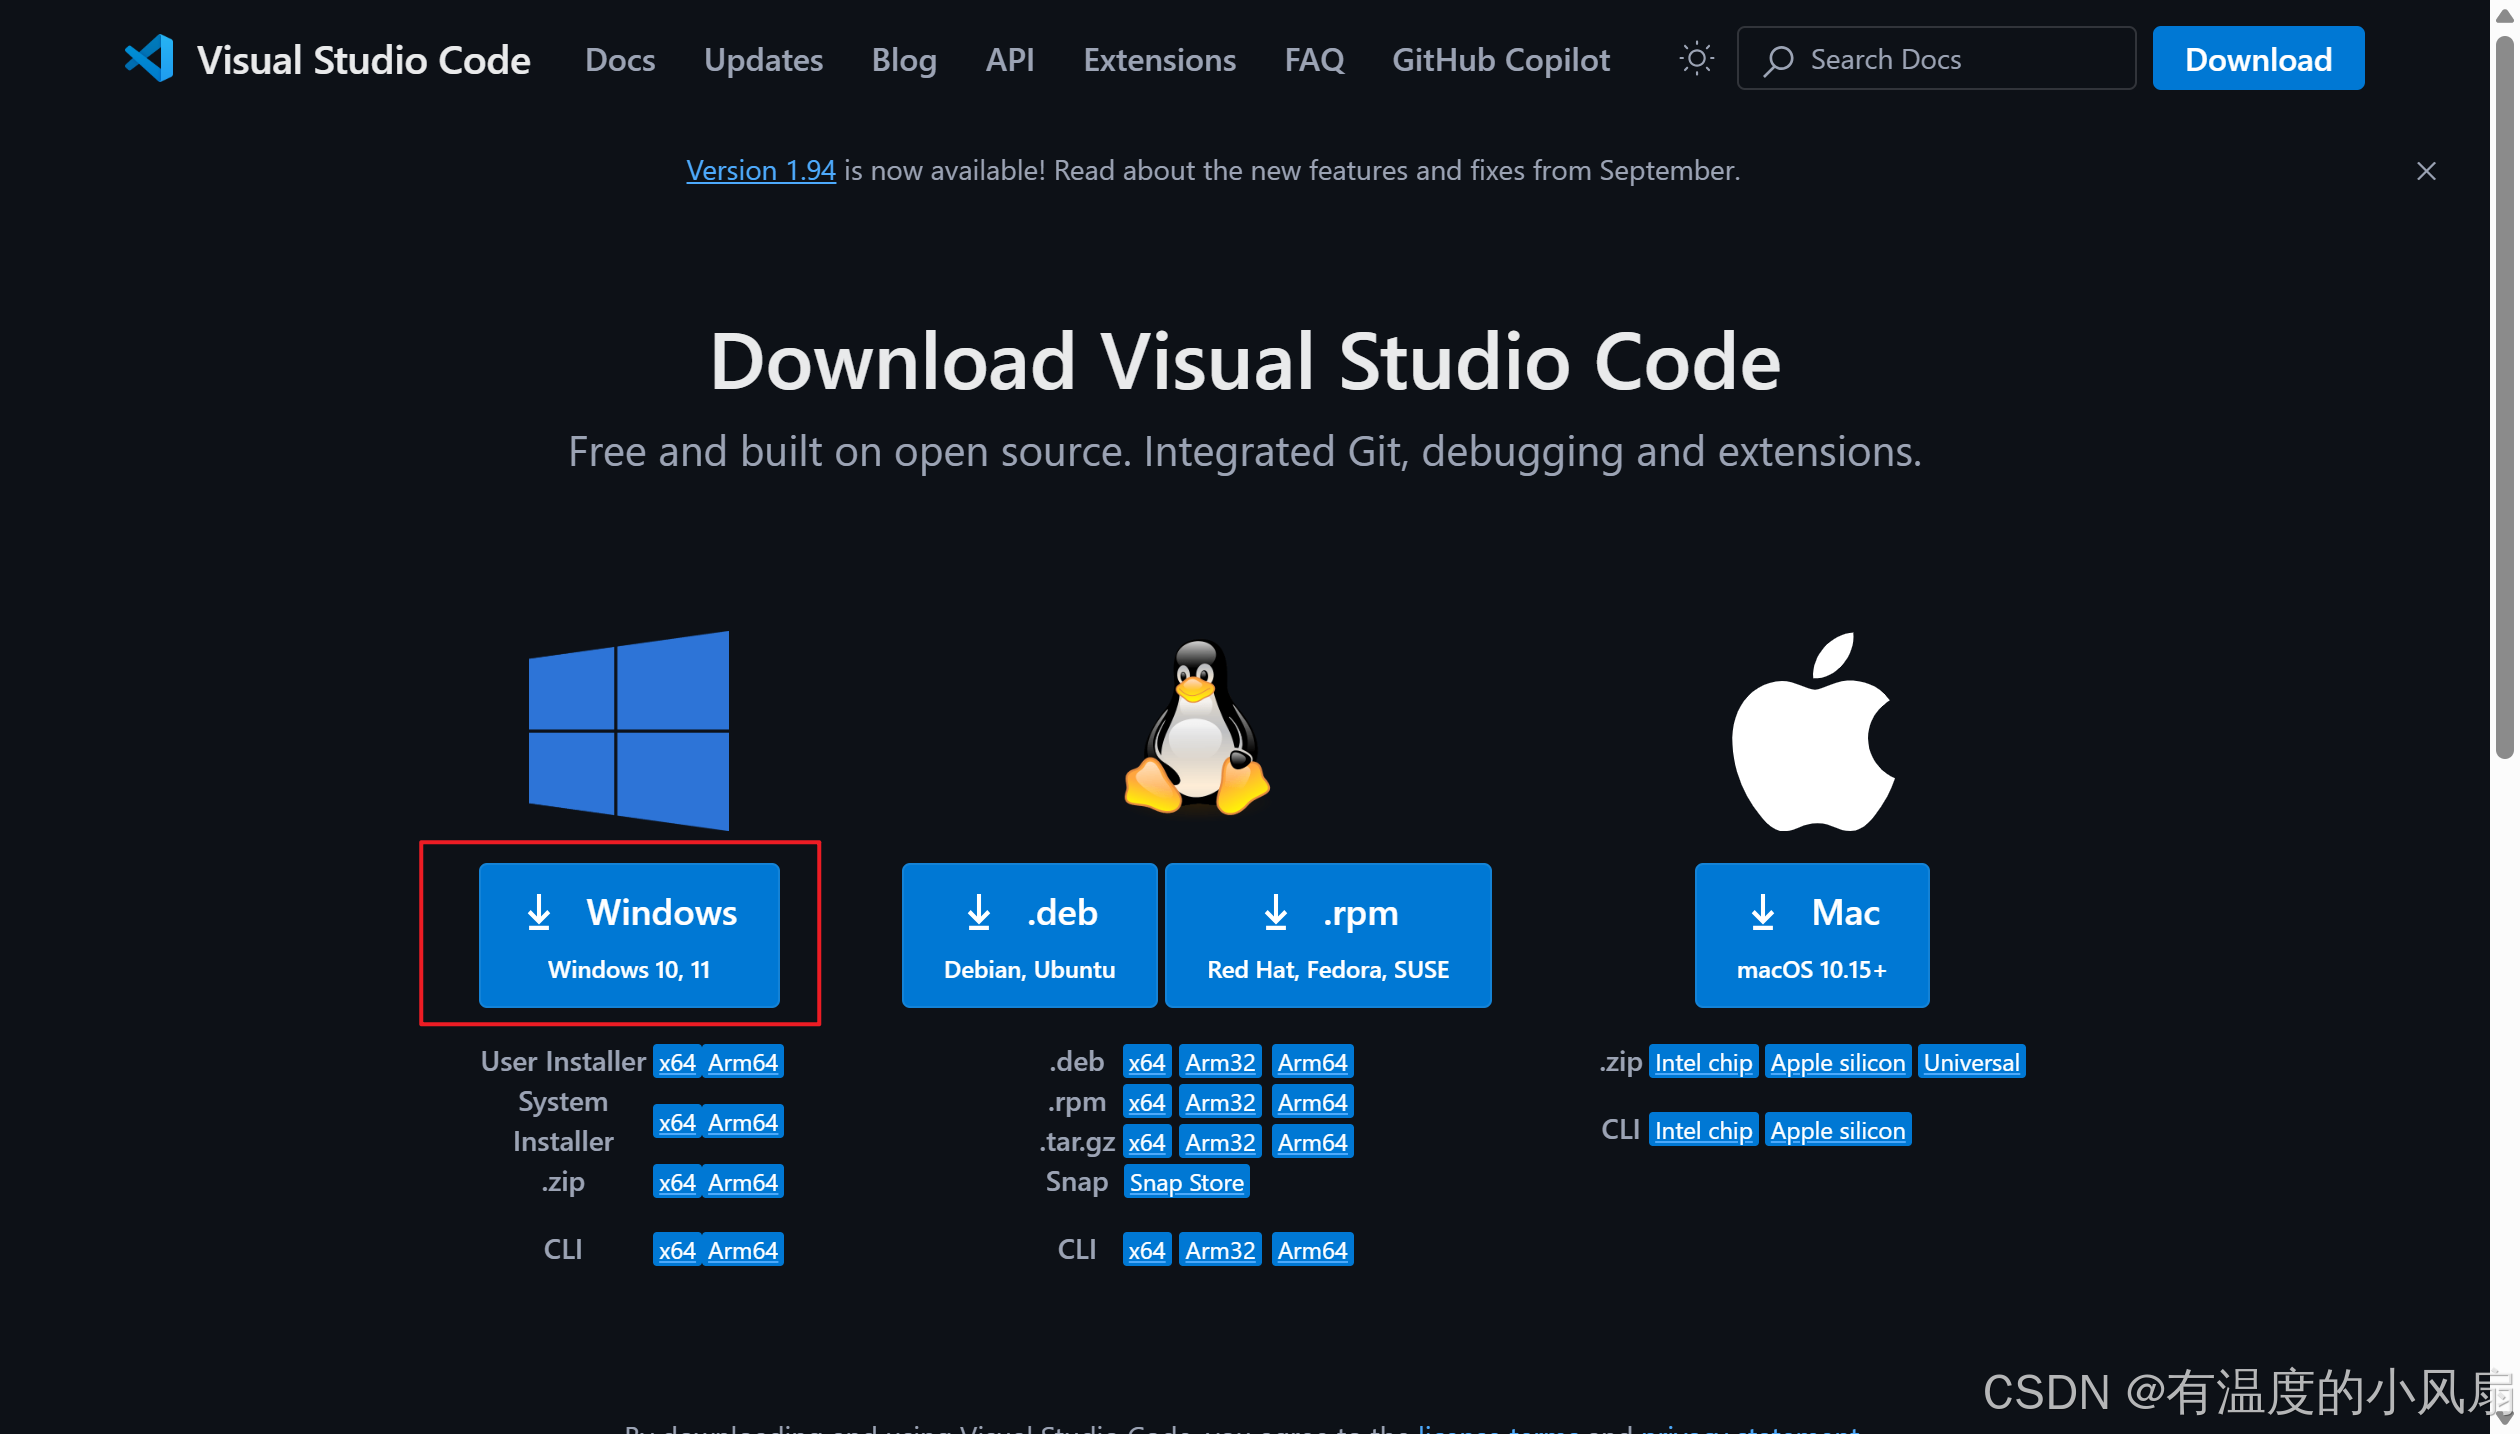Select Universal .zip for Mac
The height and width of the screenshot is (1434, 2520).
[x=1970, y=1062]
